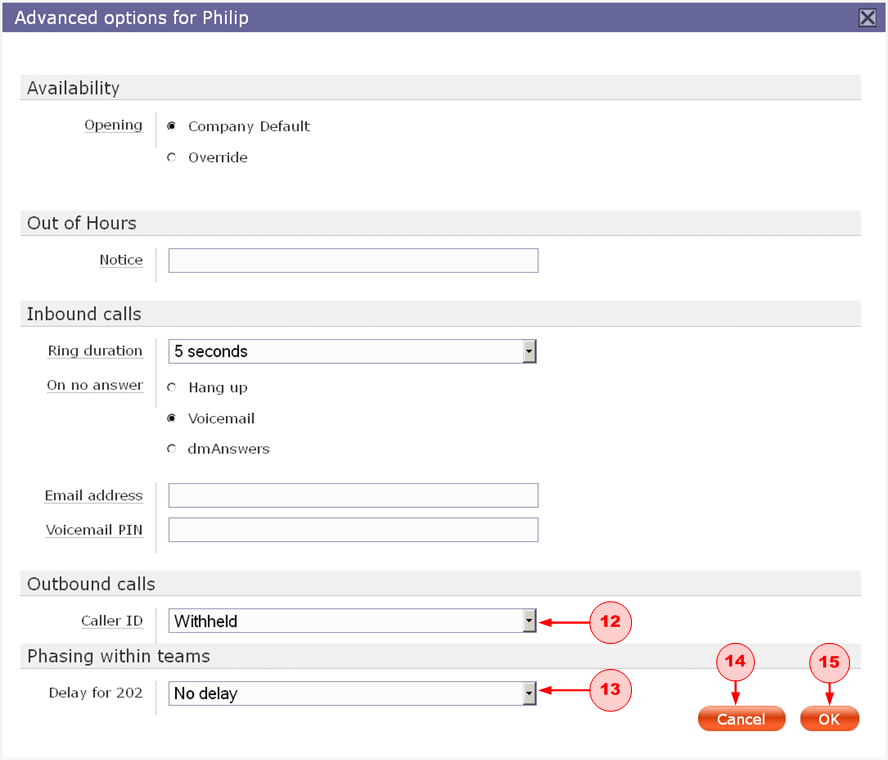The image size is (888, 760).
Task: Click the Email address input field
Action: [353, 496]
